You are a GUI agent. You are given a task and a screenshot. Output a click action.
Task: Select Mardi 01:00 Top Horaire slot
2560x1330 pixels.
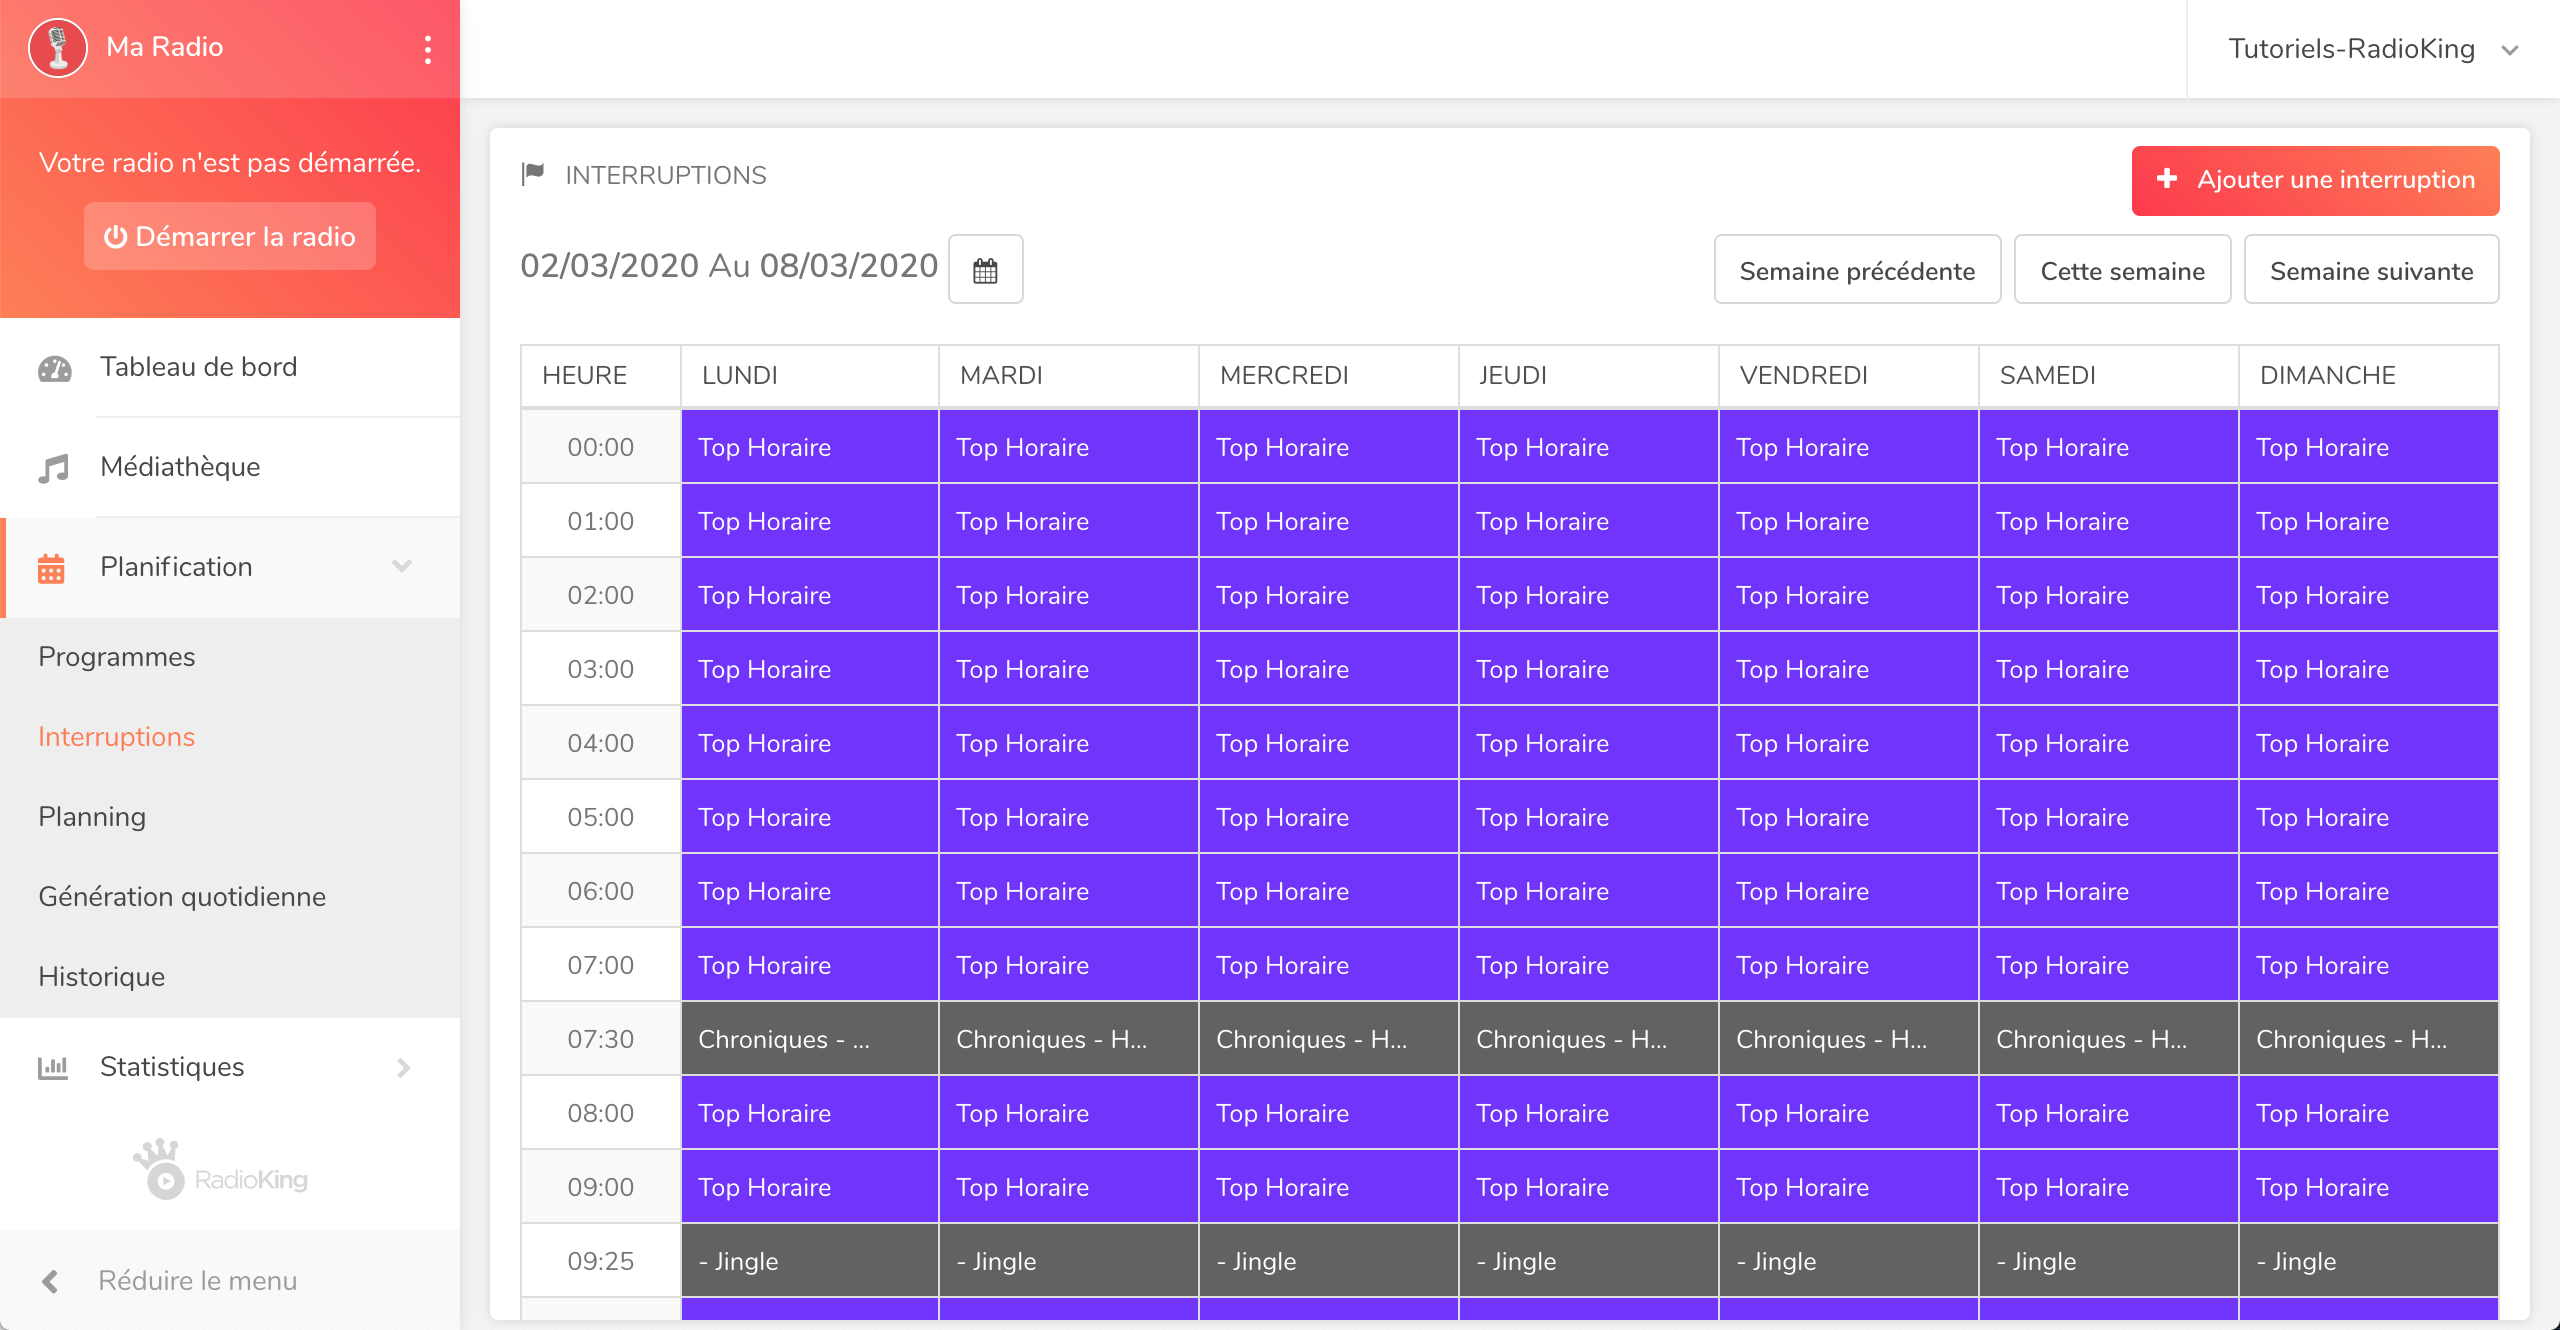pyautogui.click(x=1069, y=521)
